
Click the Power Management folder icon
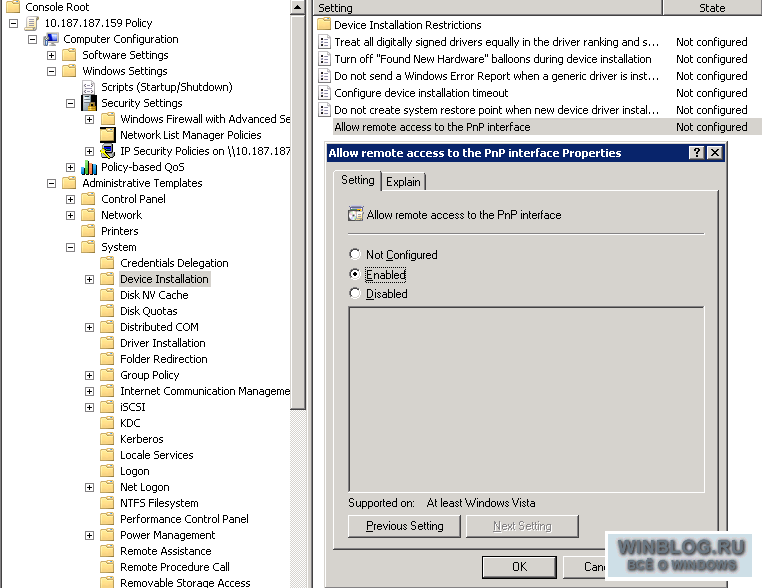coord(107,535)
